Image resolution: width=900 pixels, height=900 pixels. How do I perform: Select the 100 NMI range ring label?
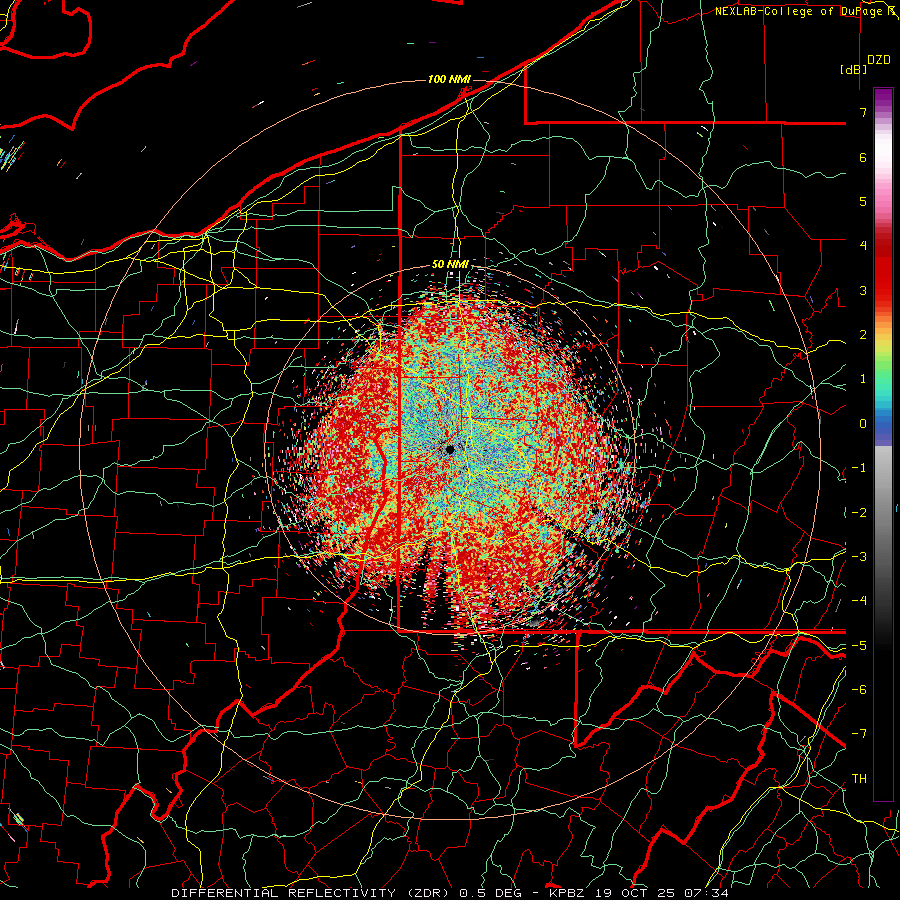click(x=449, y=79)
